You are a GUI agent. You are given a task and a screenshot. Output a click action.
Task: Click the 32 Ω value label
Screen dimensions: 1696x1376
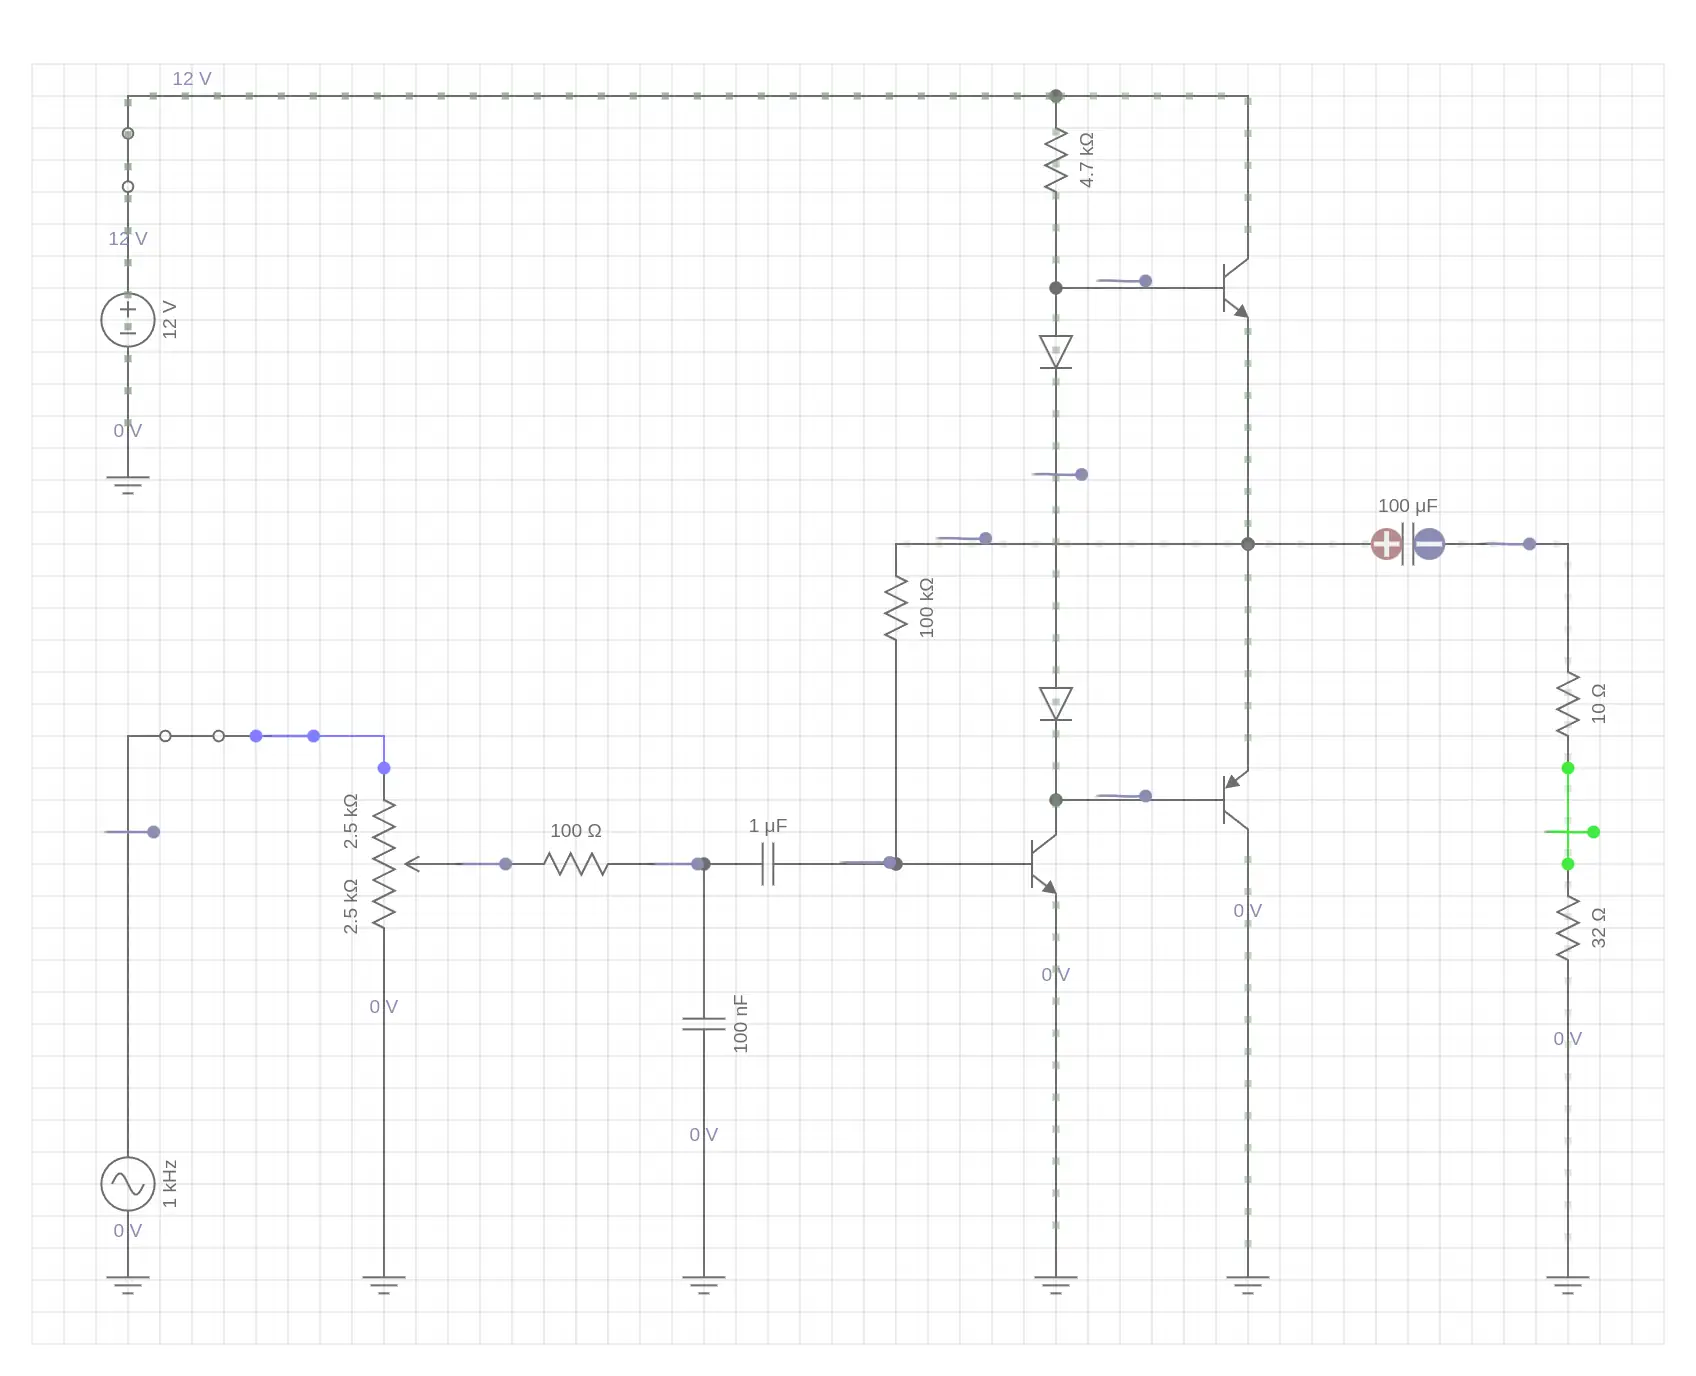click(x=1598, y=928)
